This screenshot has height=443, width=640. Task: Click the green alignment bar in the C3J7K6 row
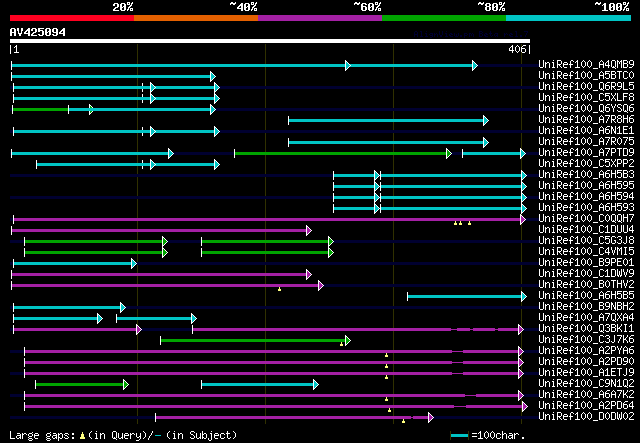256,341
